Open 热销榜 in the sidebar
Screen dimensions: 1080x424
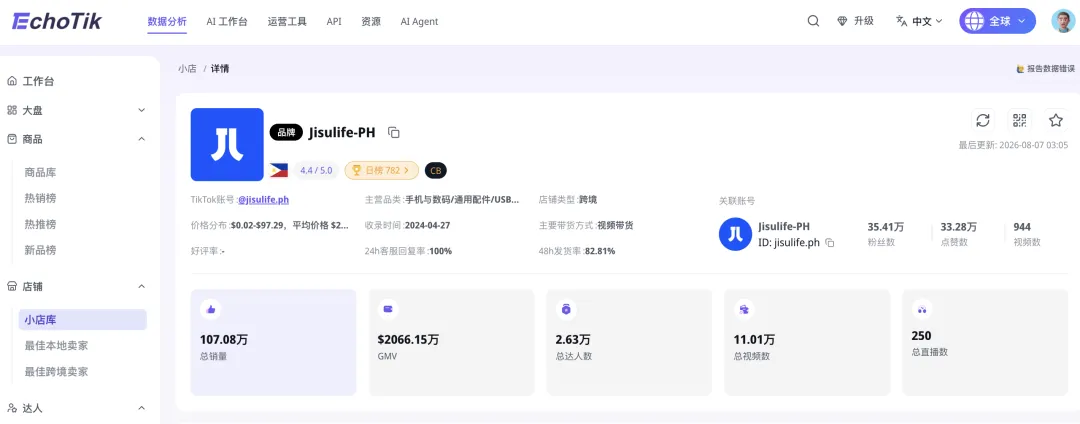40,198
